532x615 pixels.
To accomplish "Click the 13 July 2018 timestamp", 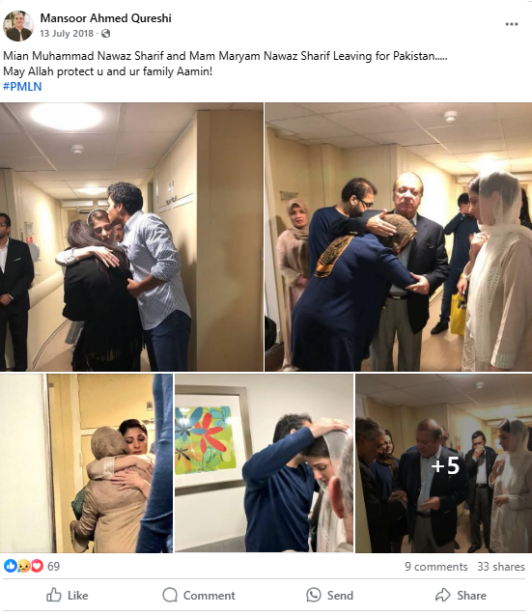I will [66, 34].
